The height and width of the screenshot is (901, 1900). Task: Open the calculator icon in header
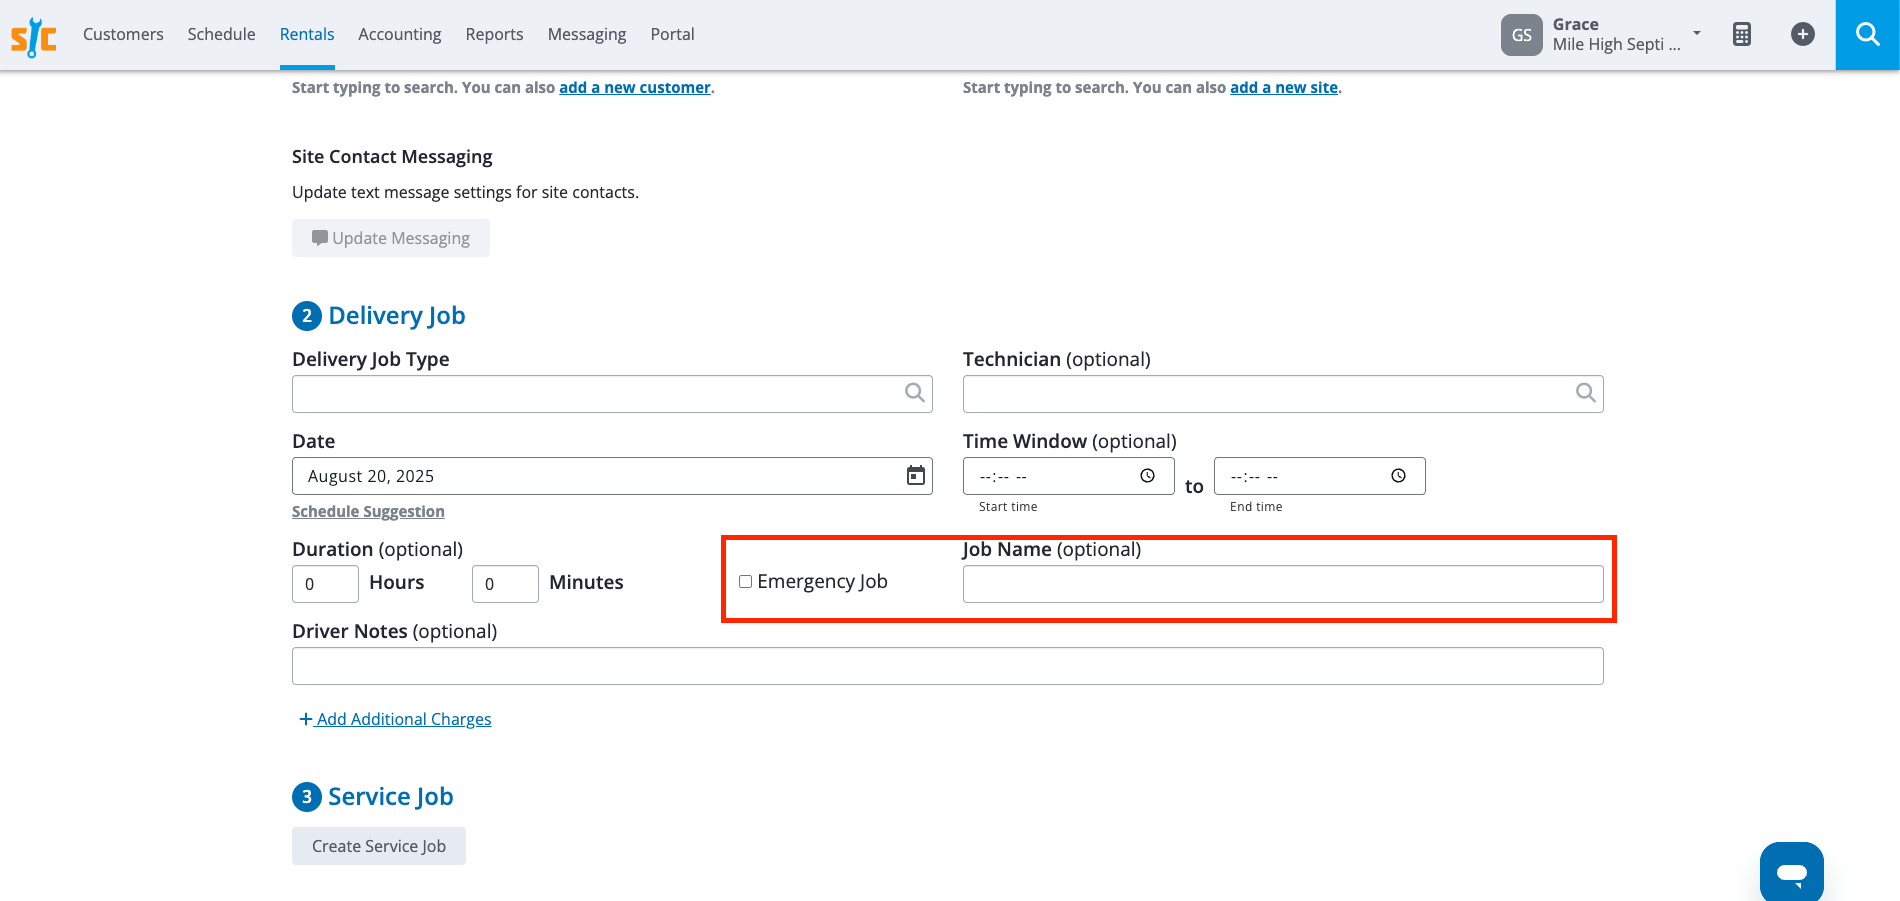pos(1742,34)
